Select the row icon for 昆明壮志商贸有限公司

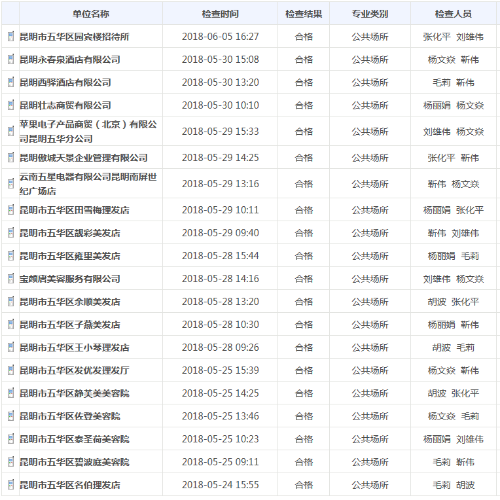pos(11,105)
